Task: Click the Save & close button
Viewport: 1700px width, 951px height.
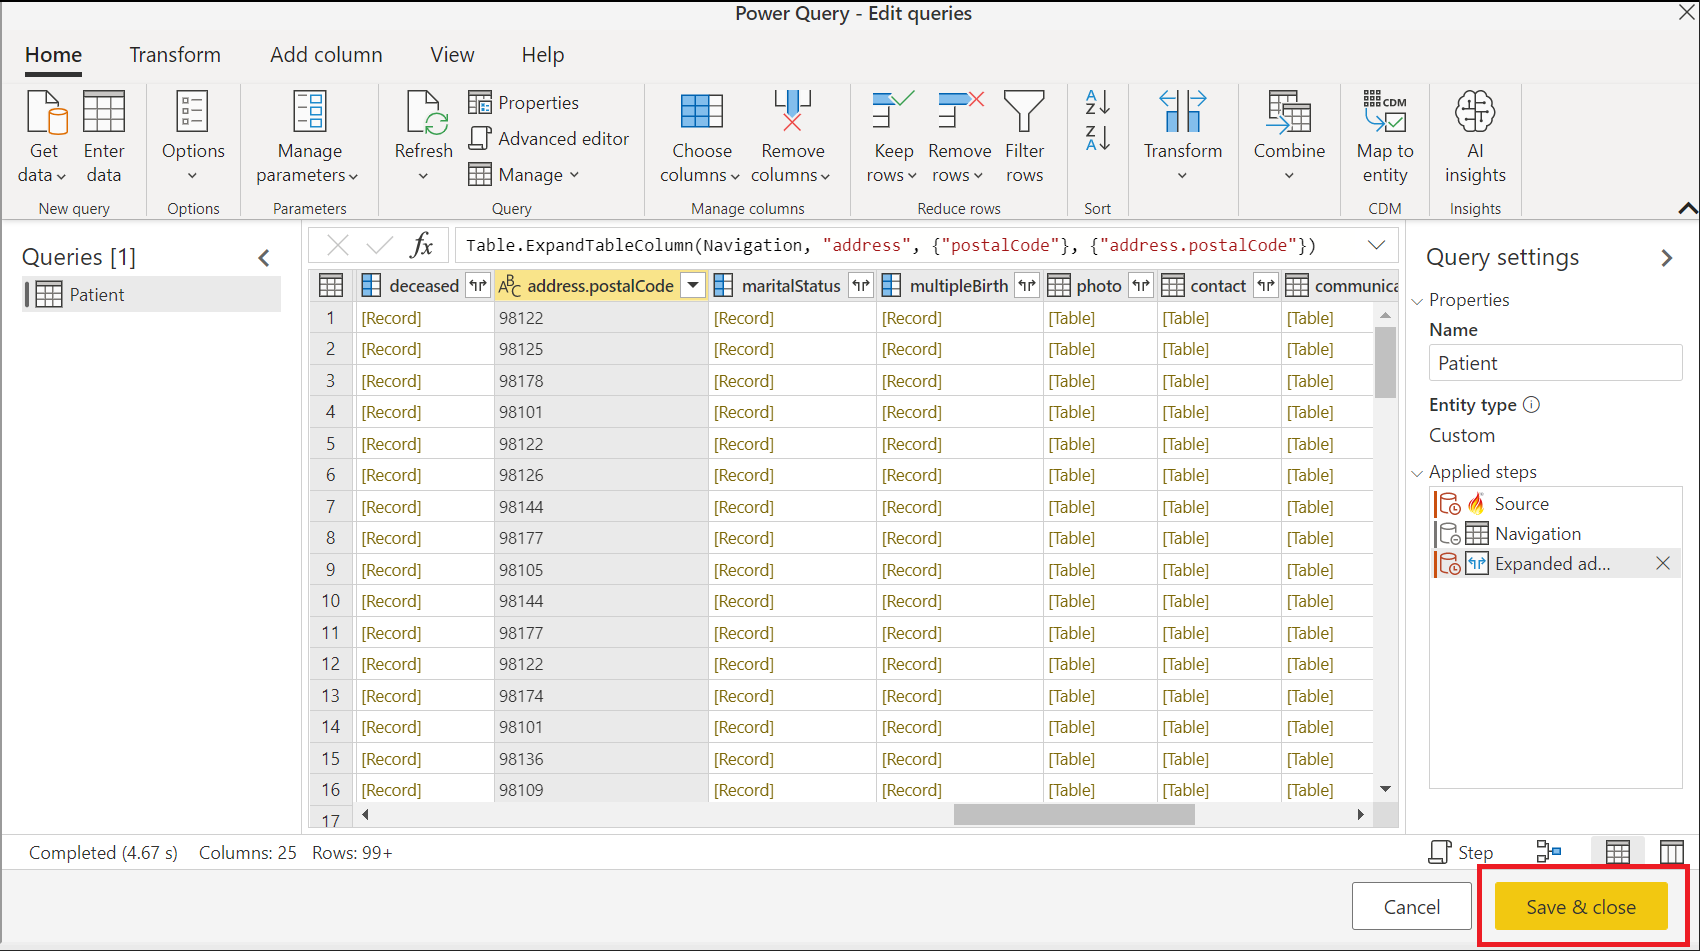Action: 1580,906
